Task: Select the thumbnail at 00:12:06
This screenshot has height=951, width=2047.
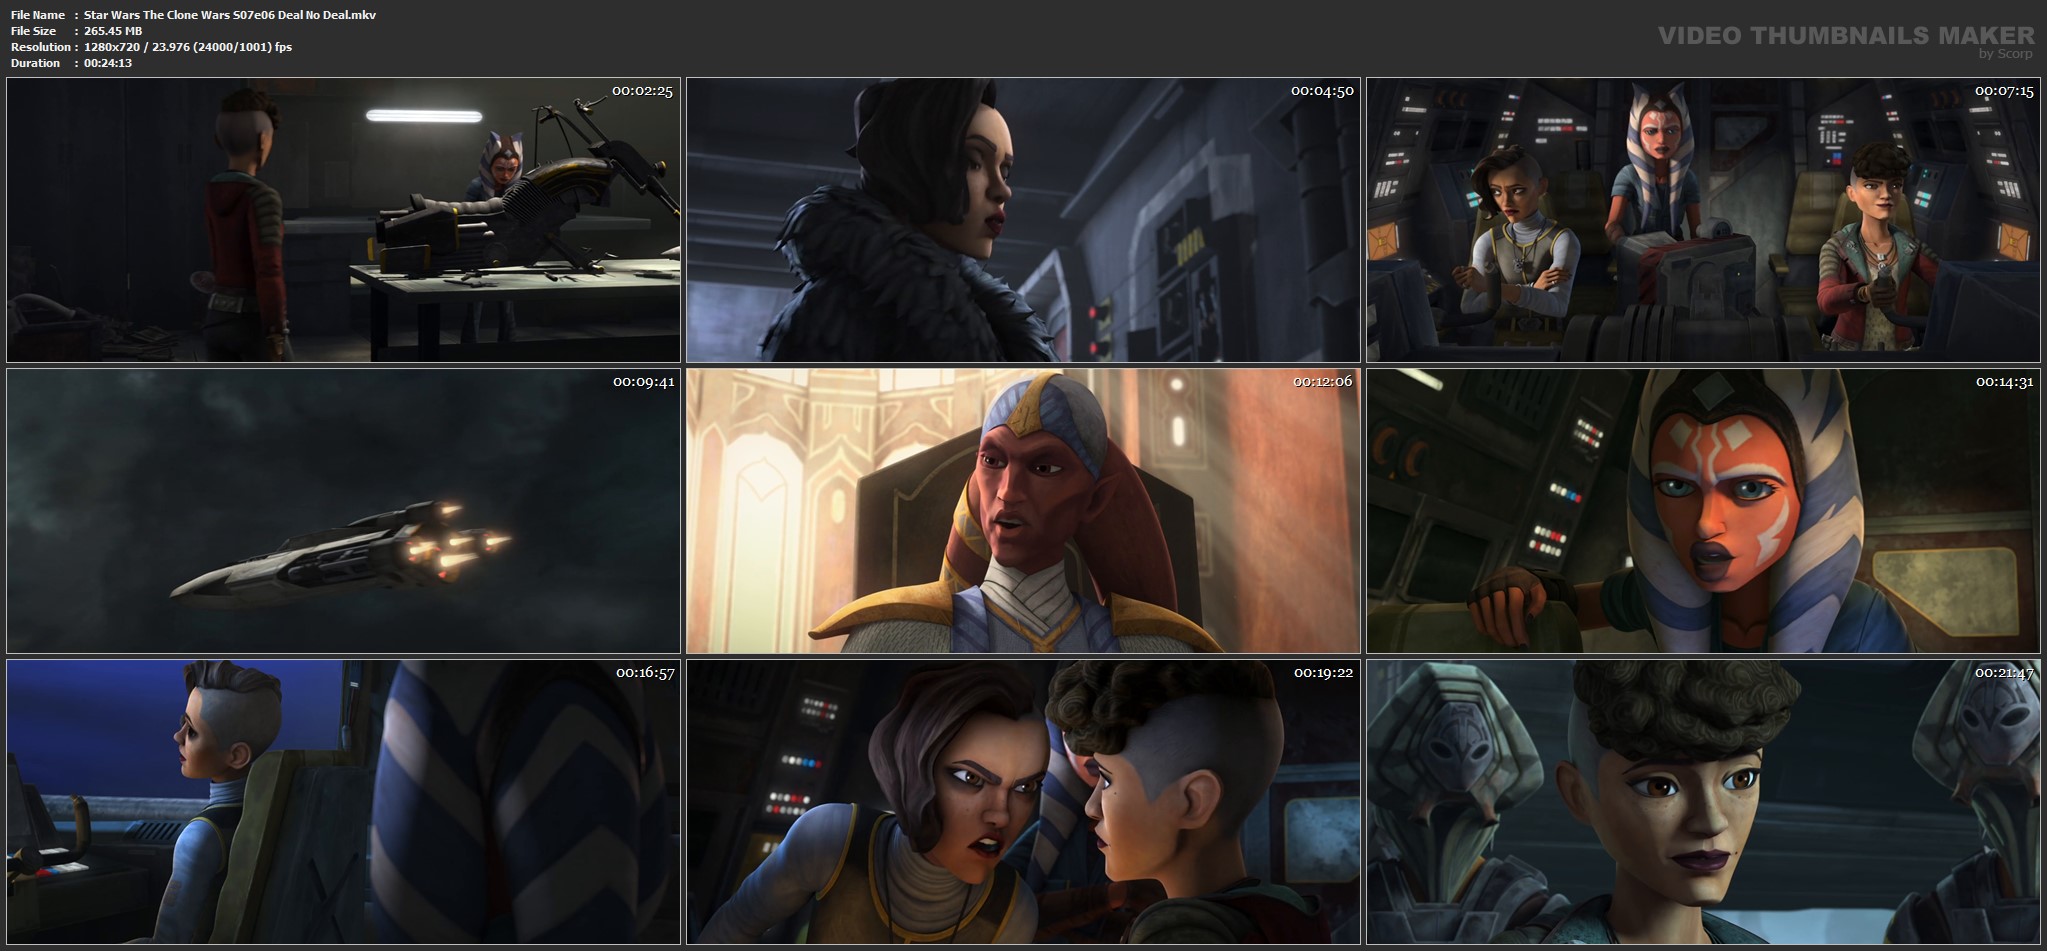Action: coord(1023,511)
